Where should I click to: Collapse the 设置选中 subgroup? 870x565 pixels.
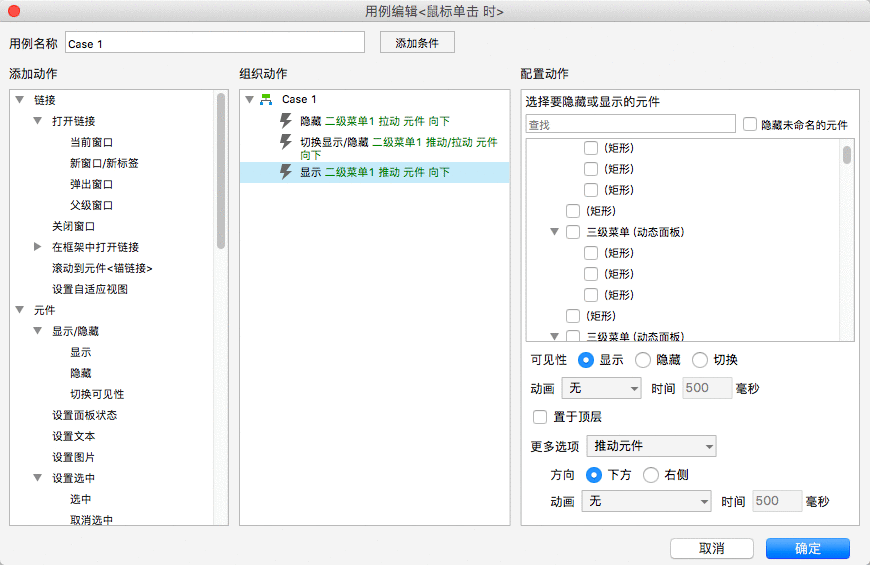[38, 477]
